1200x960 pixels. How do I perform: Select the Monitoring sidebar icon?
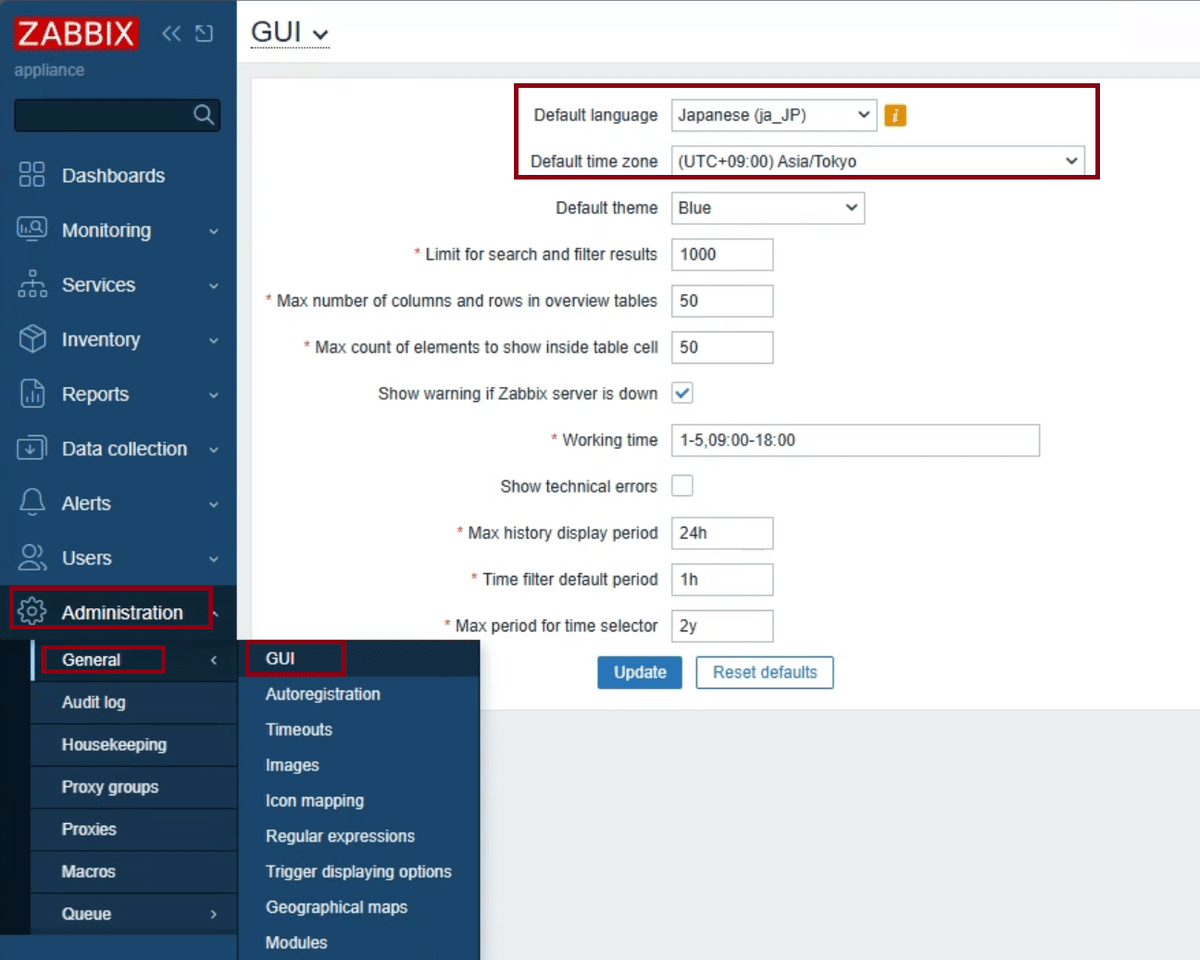point(31,230)
